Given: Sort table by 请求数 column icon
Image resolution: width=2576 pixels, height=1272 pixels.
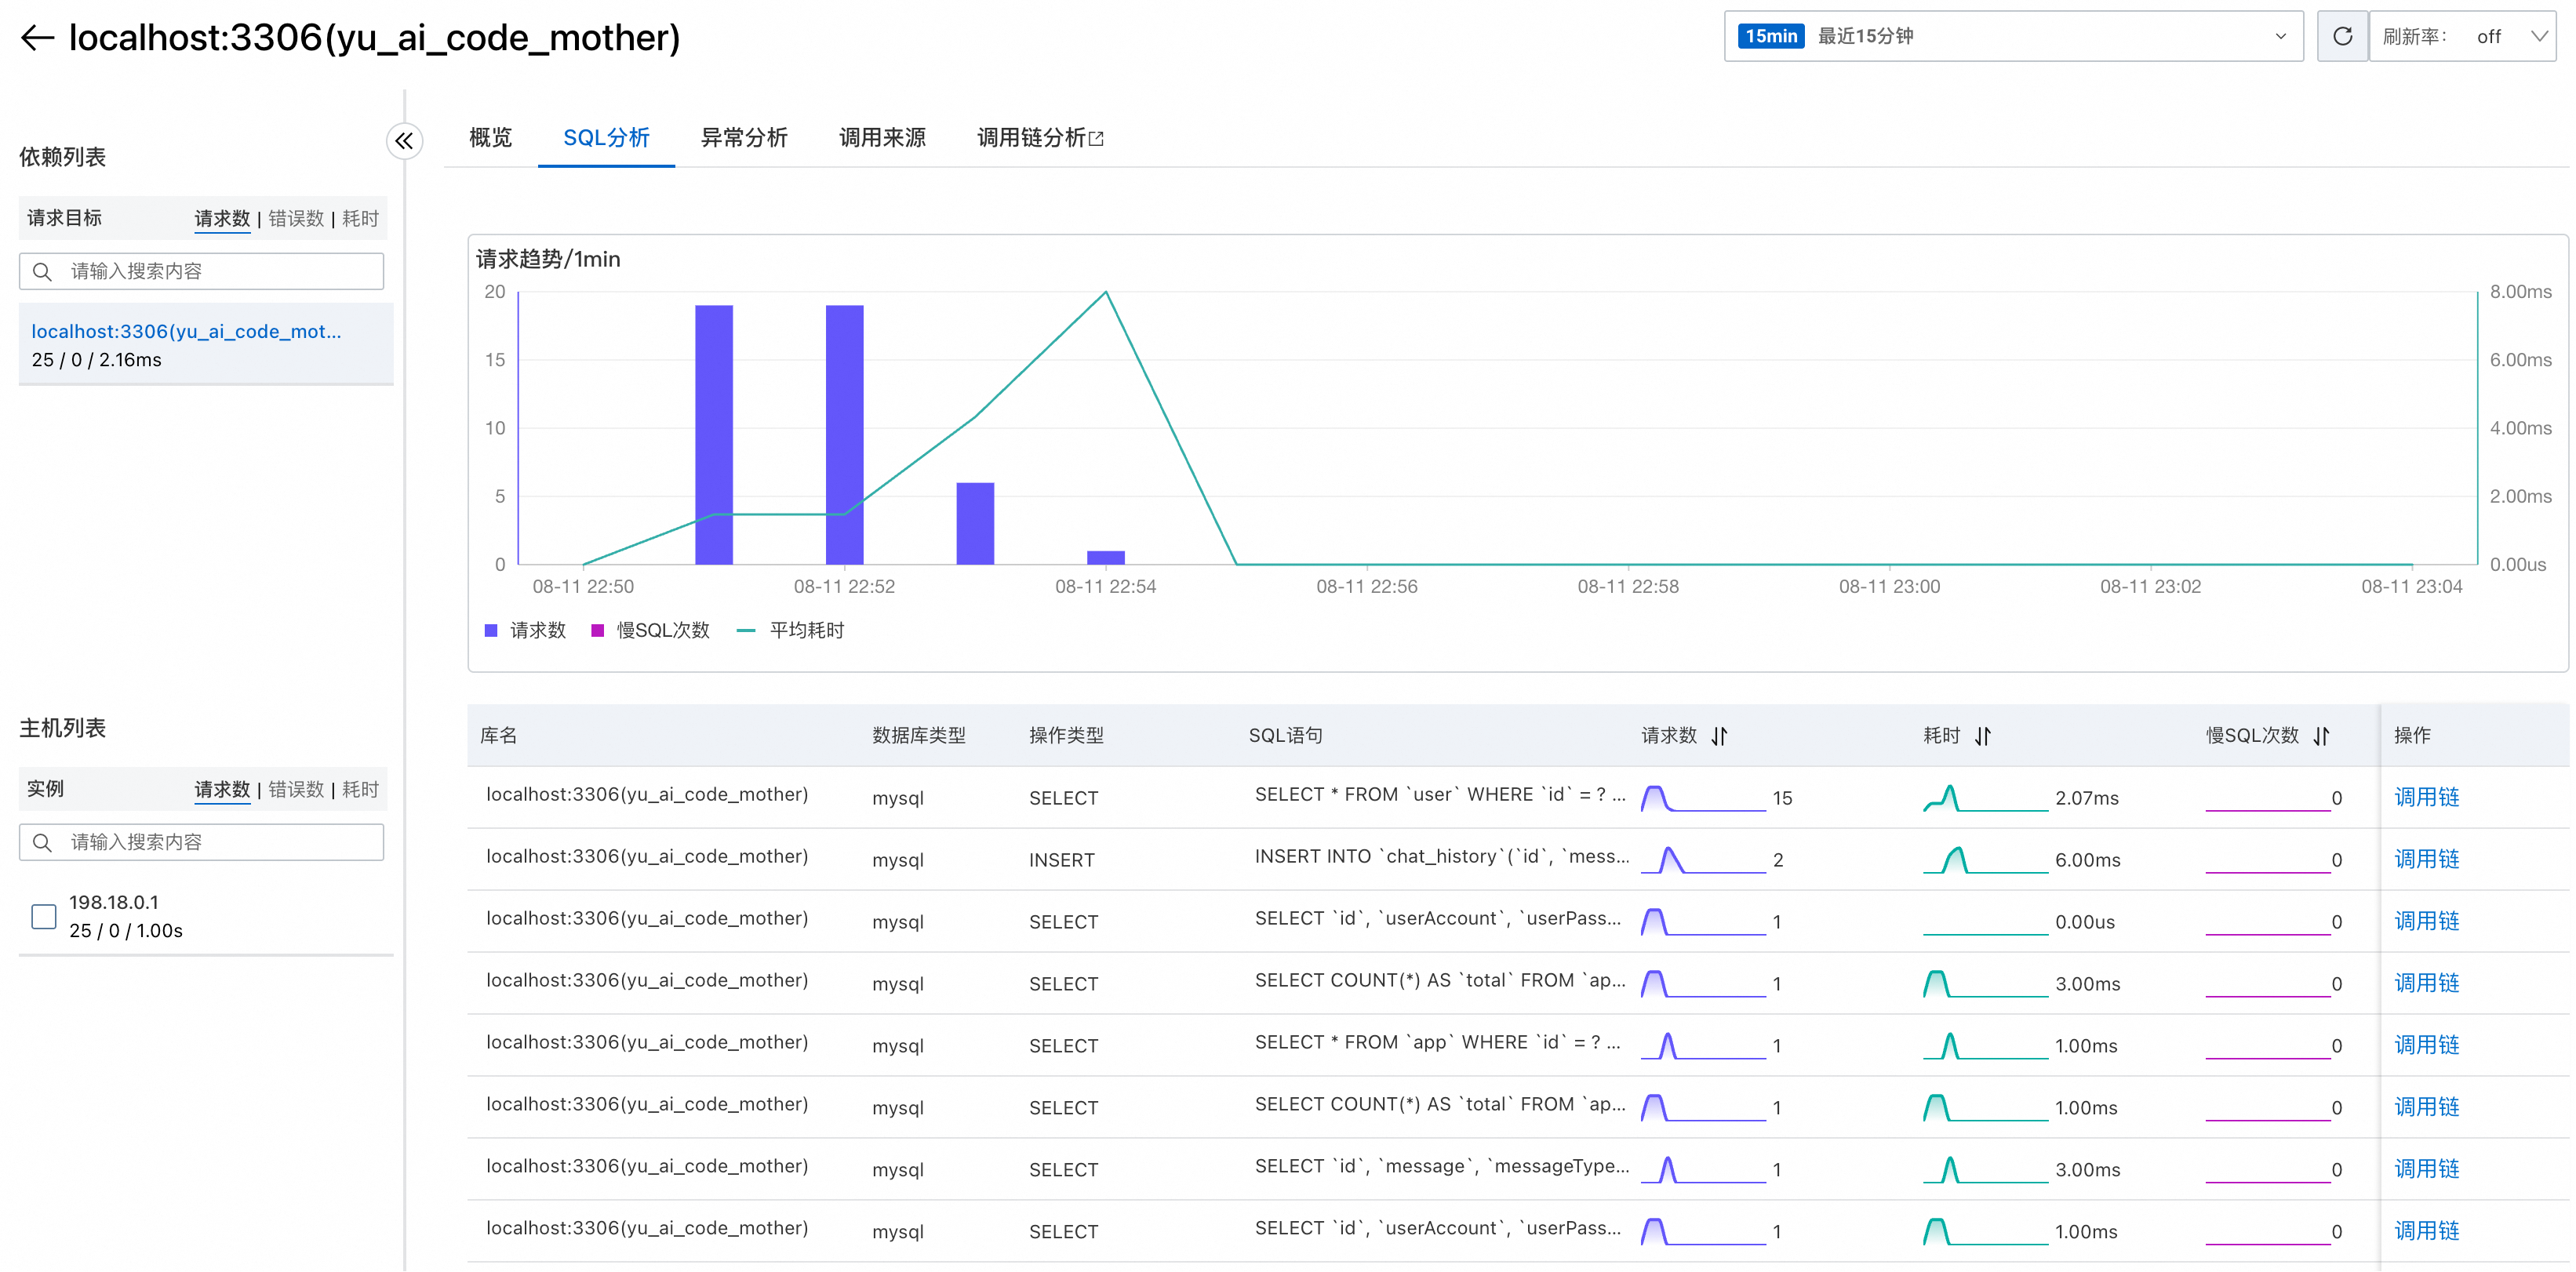Looking at the screenshot, I should pyautogui.click(x=1719, y=736).
